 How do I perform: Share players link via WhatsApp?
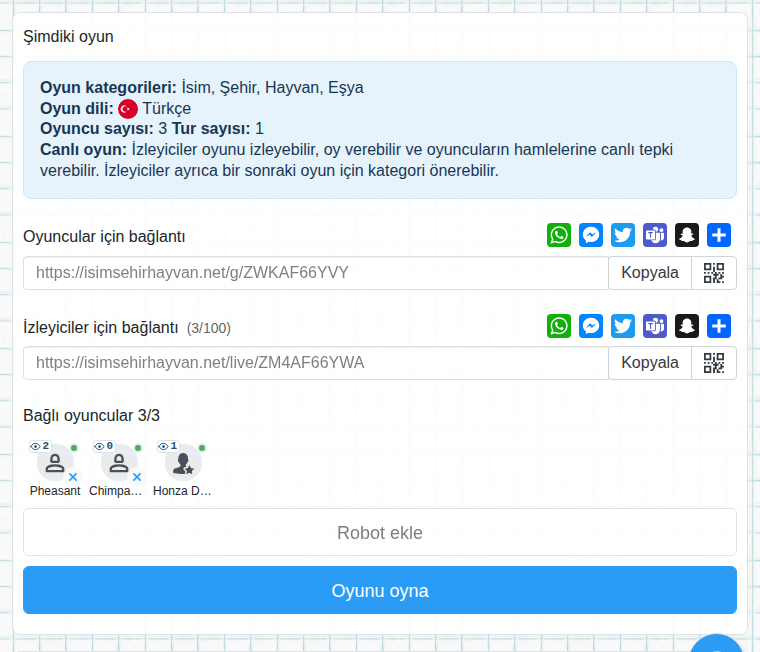click(x=559, y=235)
